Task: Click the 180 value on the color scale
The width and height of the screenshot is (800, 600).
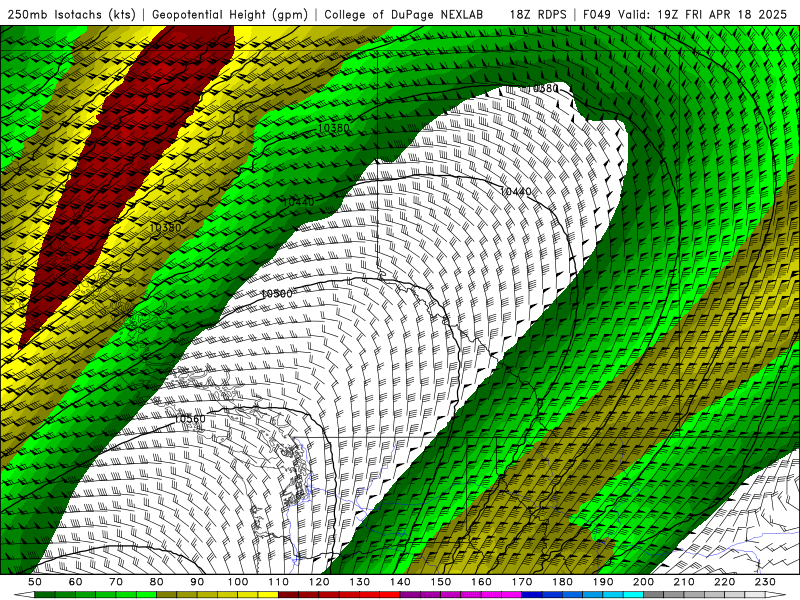Action: pos(562,582)
